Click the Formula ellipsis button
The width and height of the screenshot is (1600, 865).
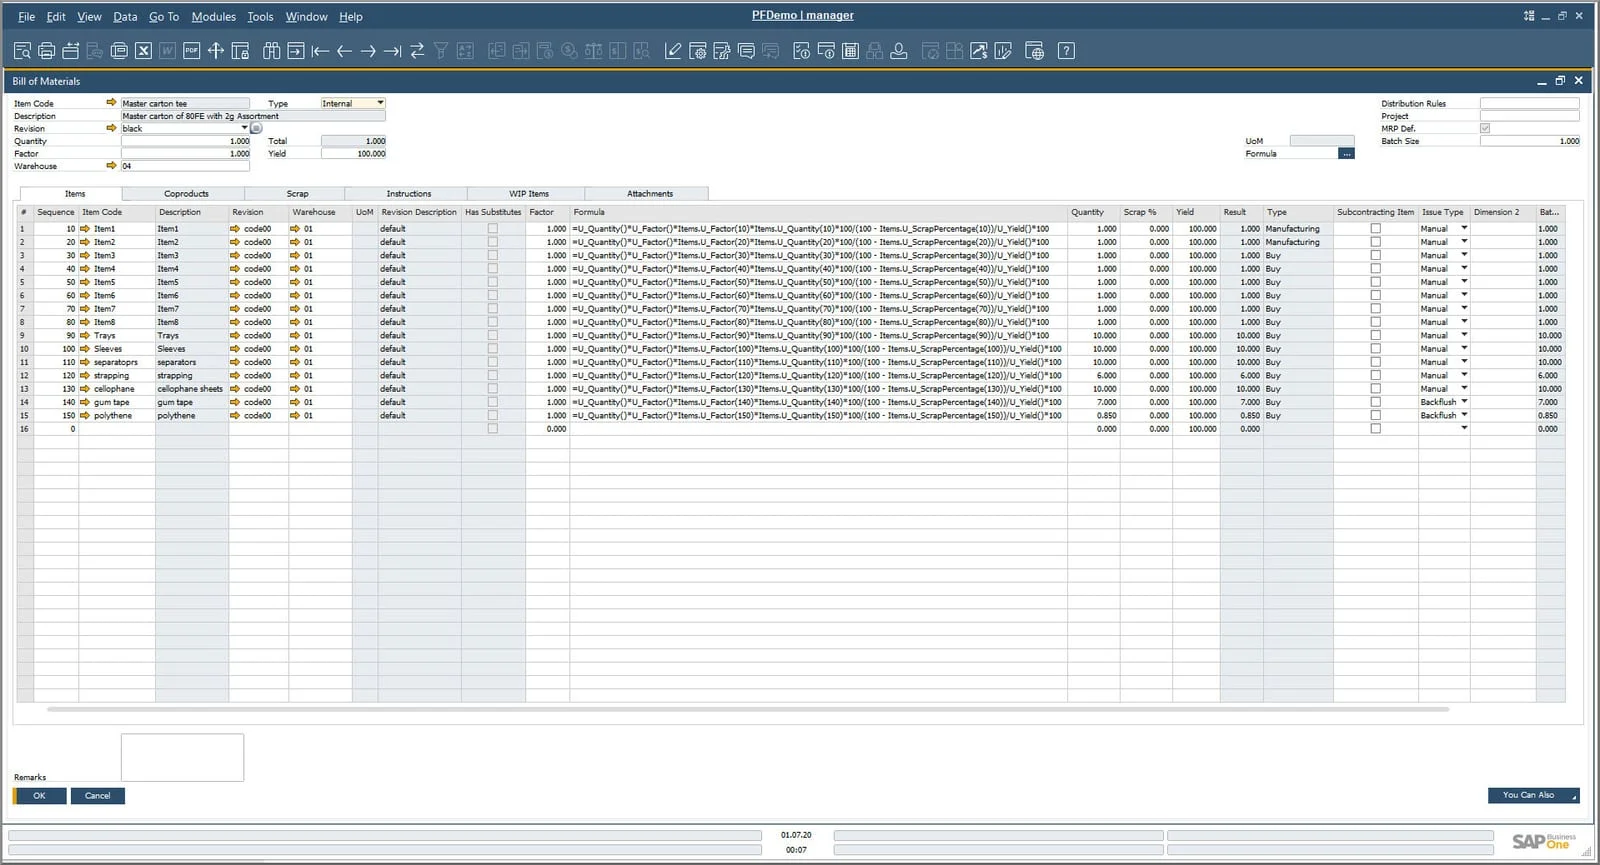(x=1346, y=154)
